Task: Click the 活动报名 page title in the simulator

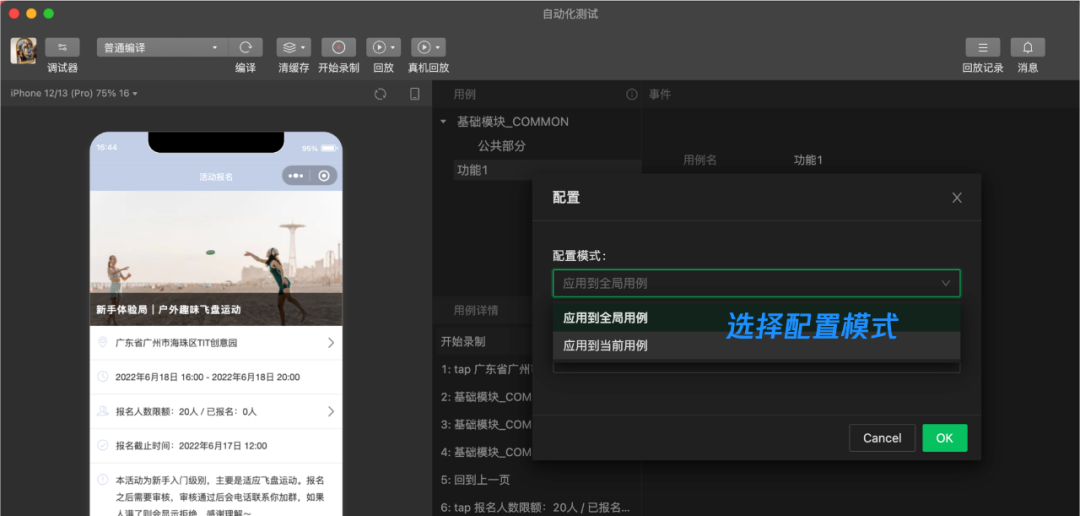Action: [x=216, y=177]
